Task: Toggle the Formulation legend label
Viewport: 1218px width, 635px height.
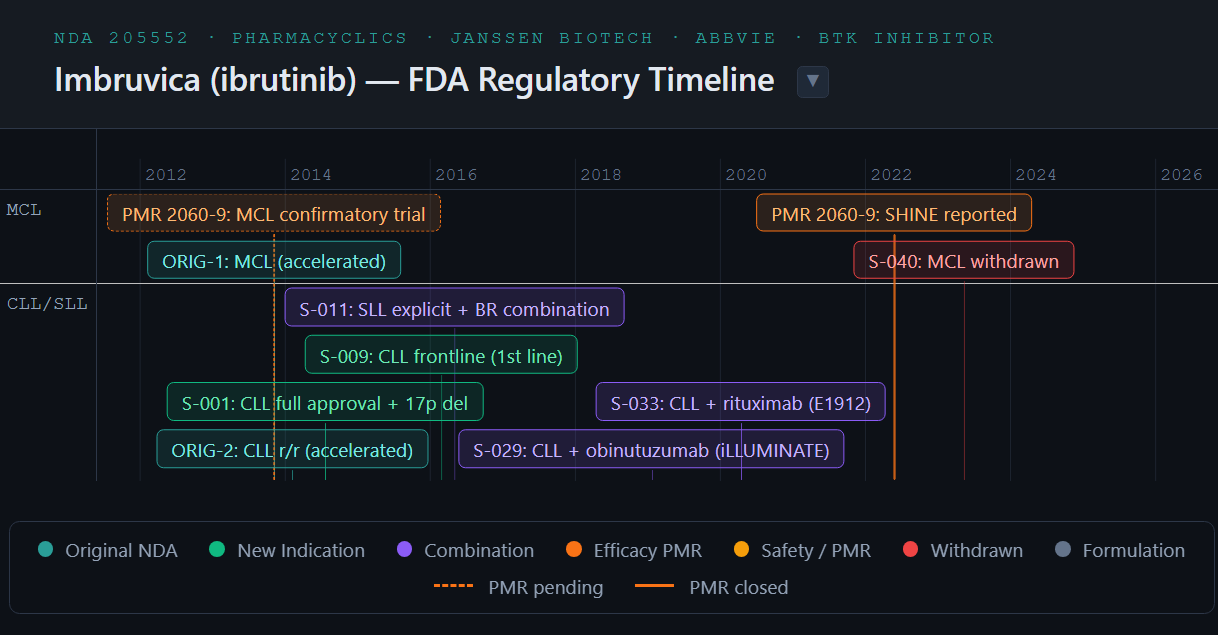Action: [1134, 550]
